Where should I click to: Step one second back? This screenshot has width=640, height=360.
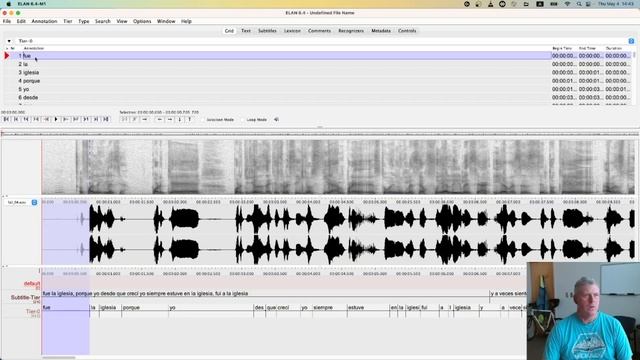coord(26,119)
